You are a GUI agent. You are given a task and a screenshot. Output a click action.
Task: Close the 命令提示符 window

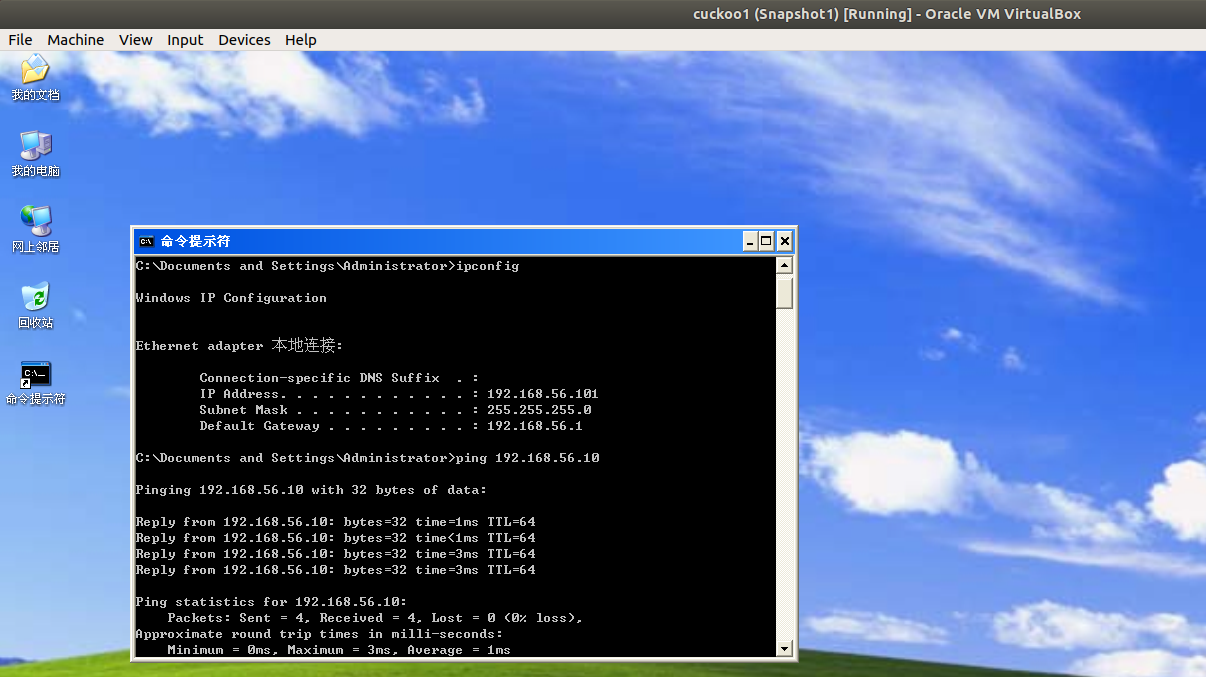click(785, 241)
